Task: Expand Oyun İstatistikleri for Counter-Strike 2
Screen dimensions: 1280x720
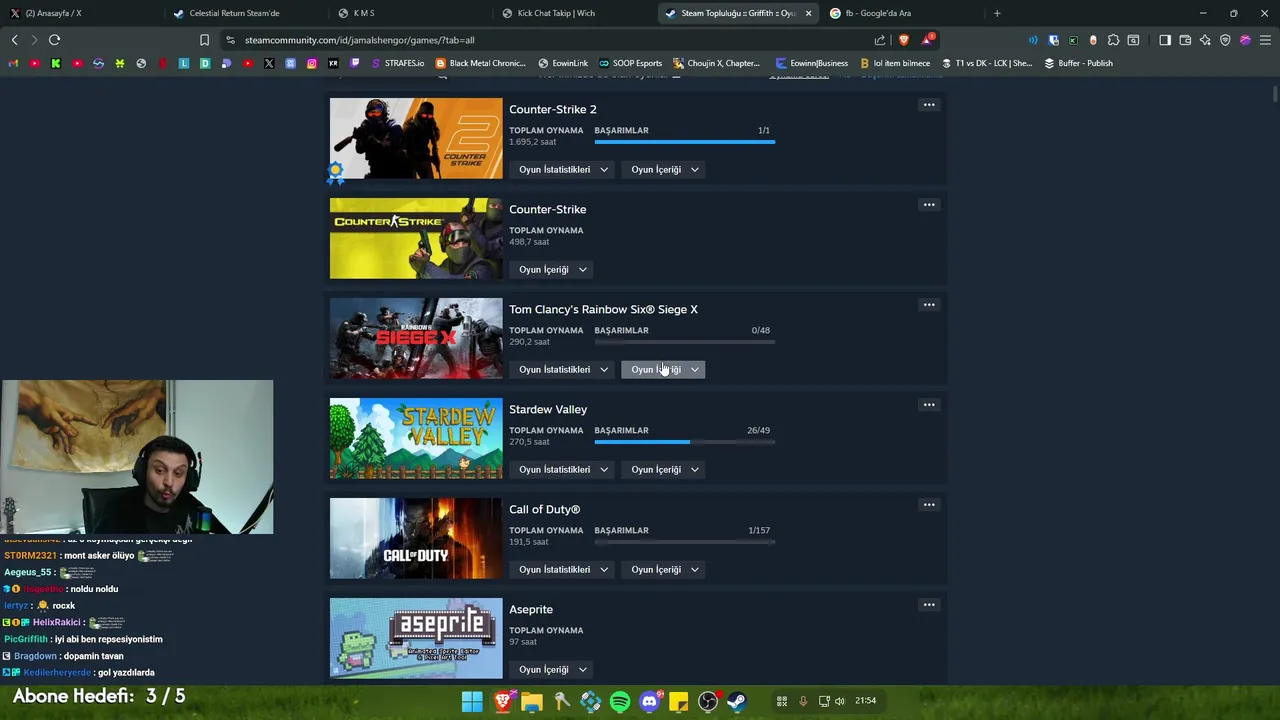Action: [563, 170]
